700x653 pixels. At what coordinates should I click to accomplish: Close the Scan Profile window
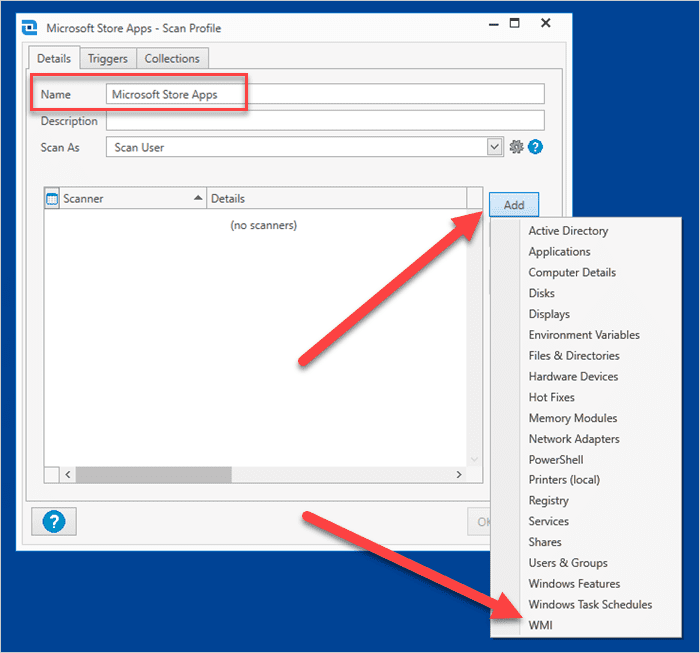pos(546,23)
